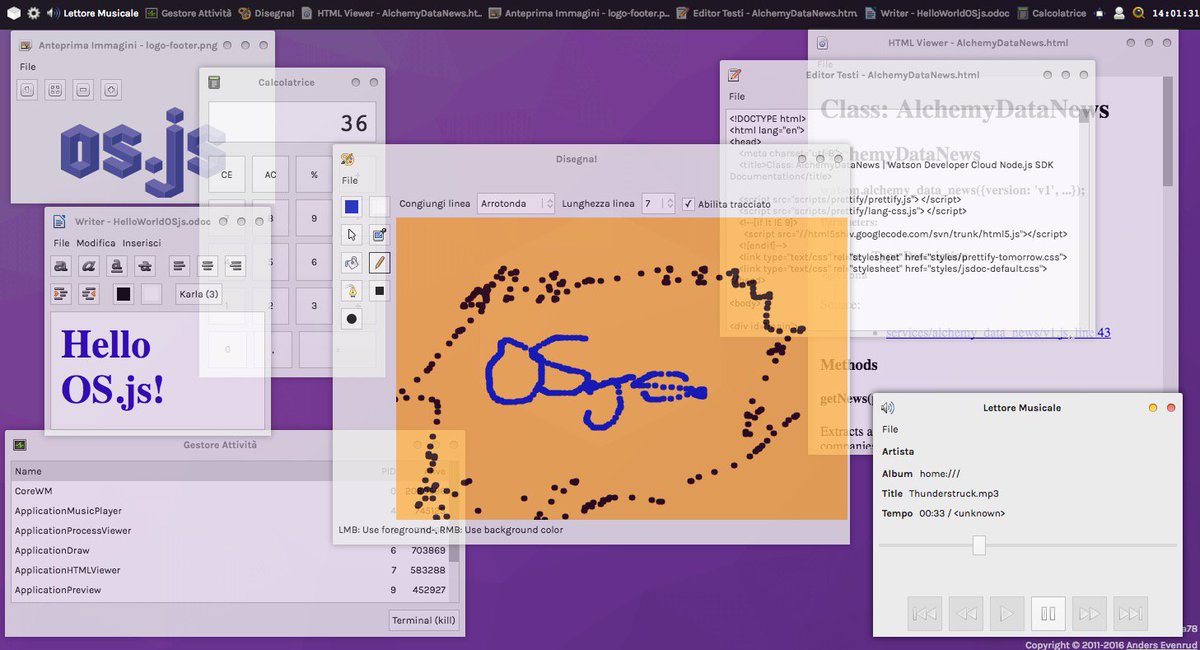Pick the path/pen nib tool in Disegna!
Screen dimensions: 1200x650
coord(351,291)
